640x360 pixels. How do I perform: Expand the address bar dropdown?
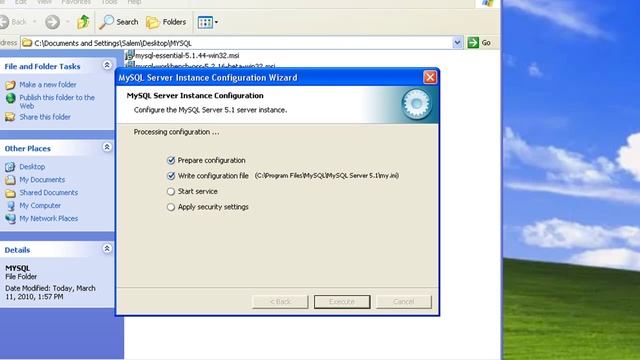coord(457,42)
